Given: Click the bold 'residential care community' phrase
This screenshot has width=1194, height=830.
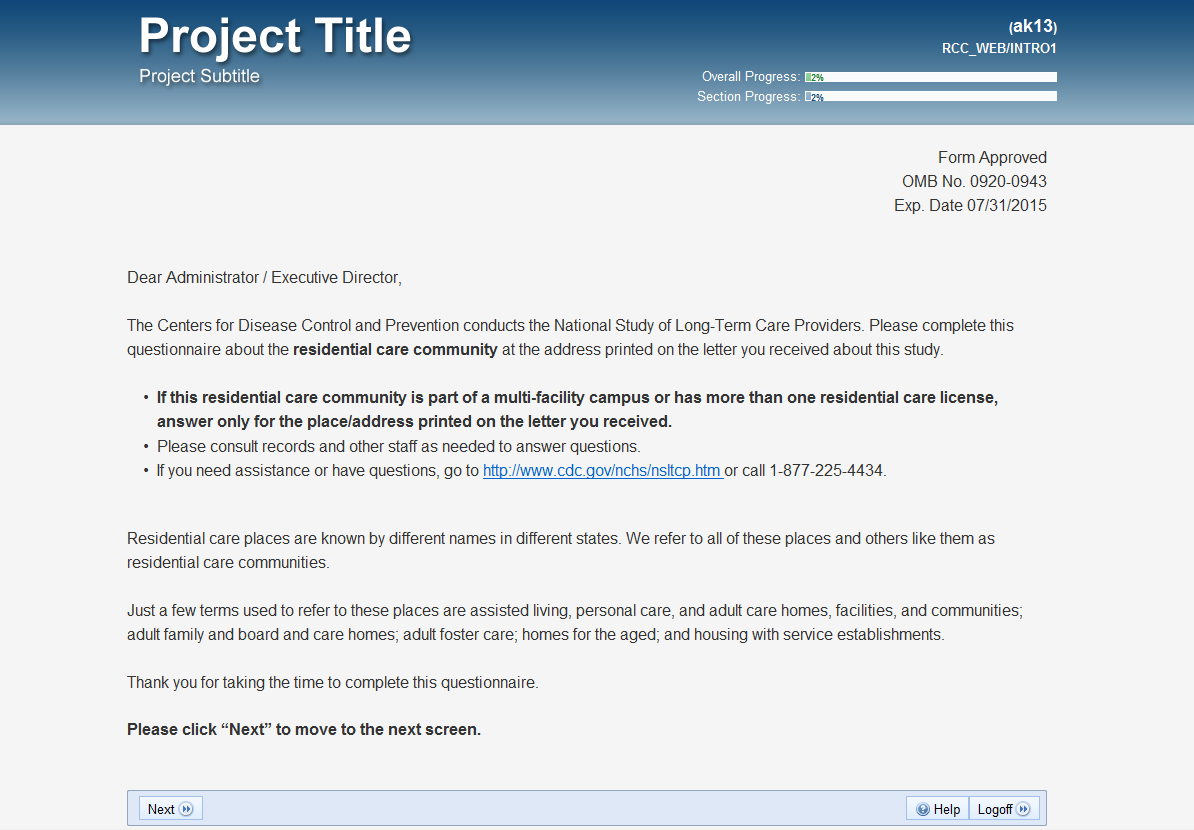Looking at the screenshot, I should [395, 350].
